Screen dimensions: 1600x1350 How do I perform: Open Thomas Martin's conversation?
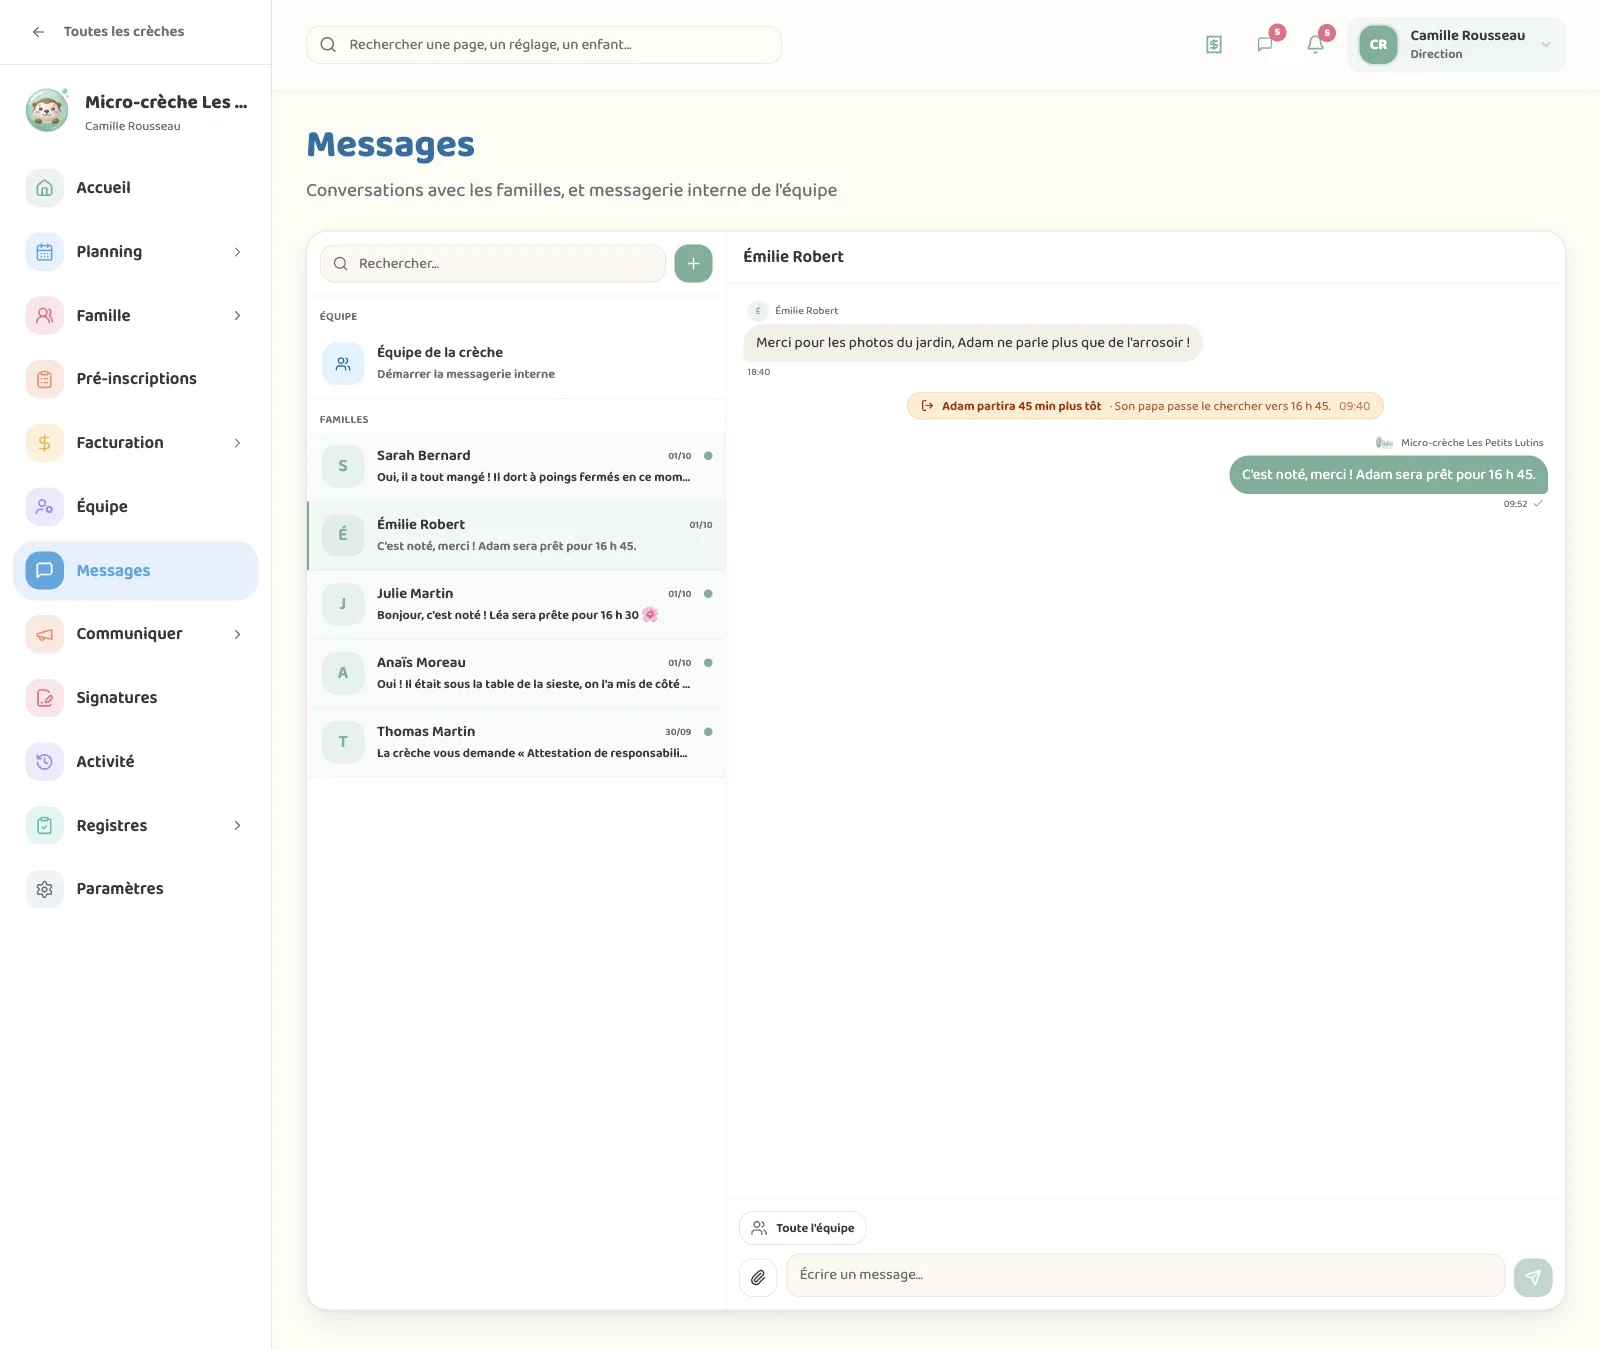tap(516, 742)
